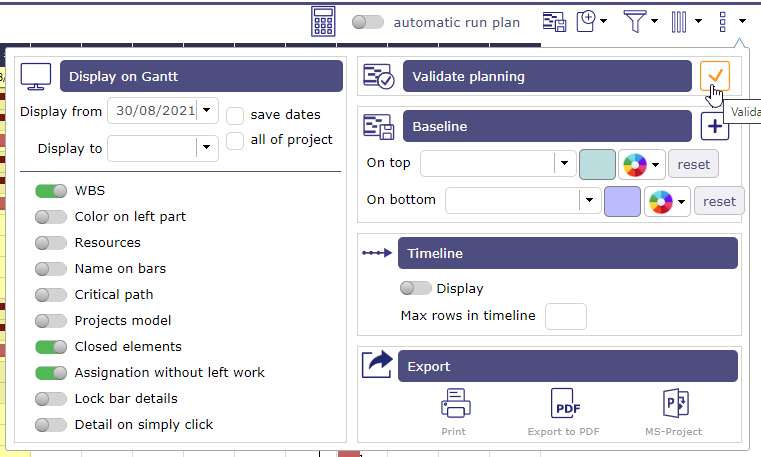Click the plus icon to add baseline
Viewport: 761px width, 457px height.
coord(714,126)
